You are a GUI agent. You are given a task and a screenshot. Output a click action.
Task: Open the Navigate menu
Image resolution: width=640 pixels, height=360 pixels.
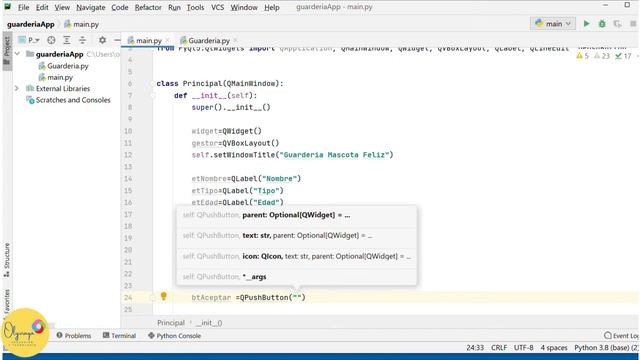pyautogui.click(x=91, y=7)
